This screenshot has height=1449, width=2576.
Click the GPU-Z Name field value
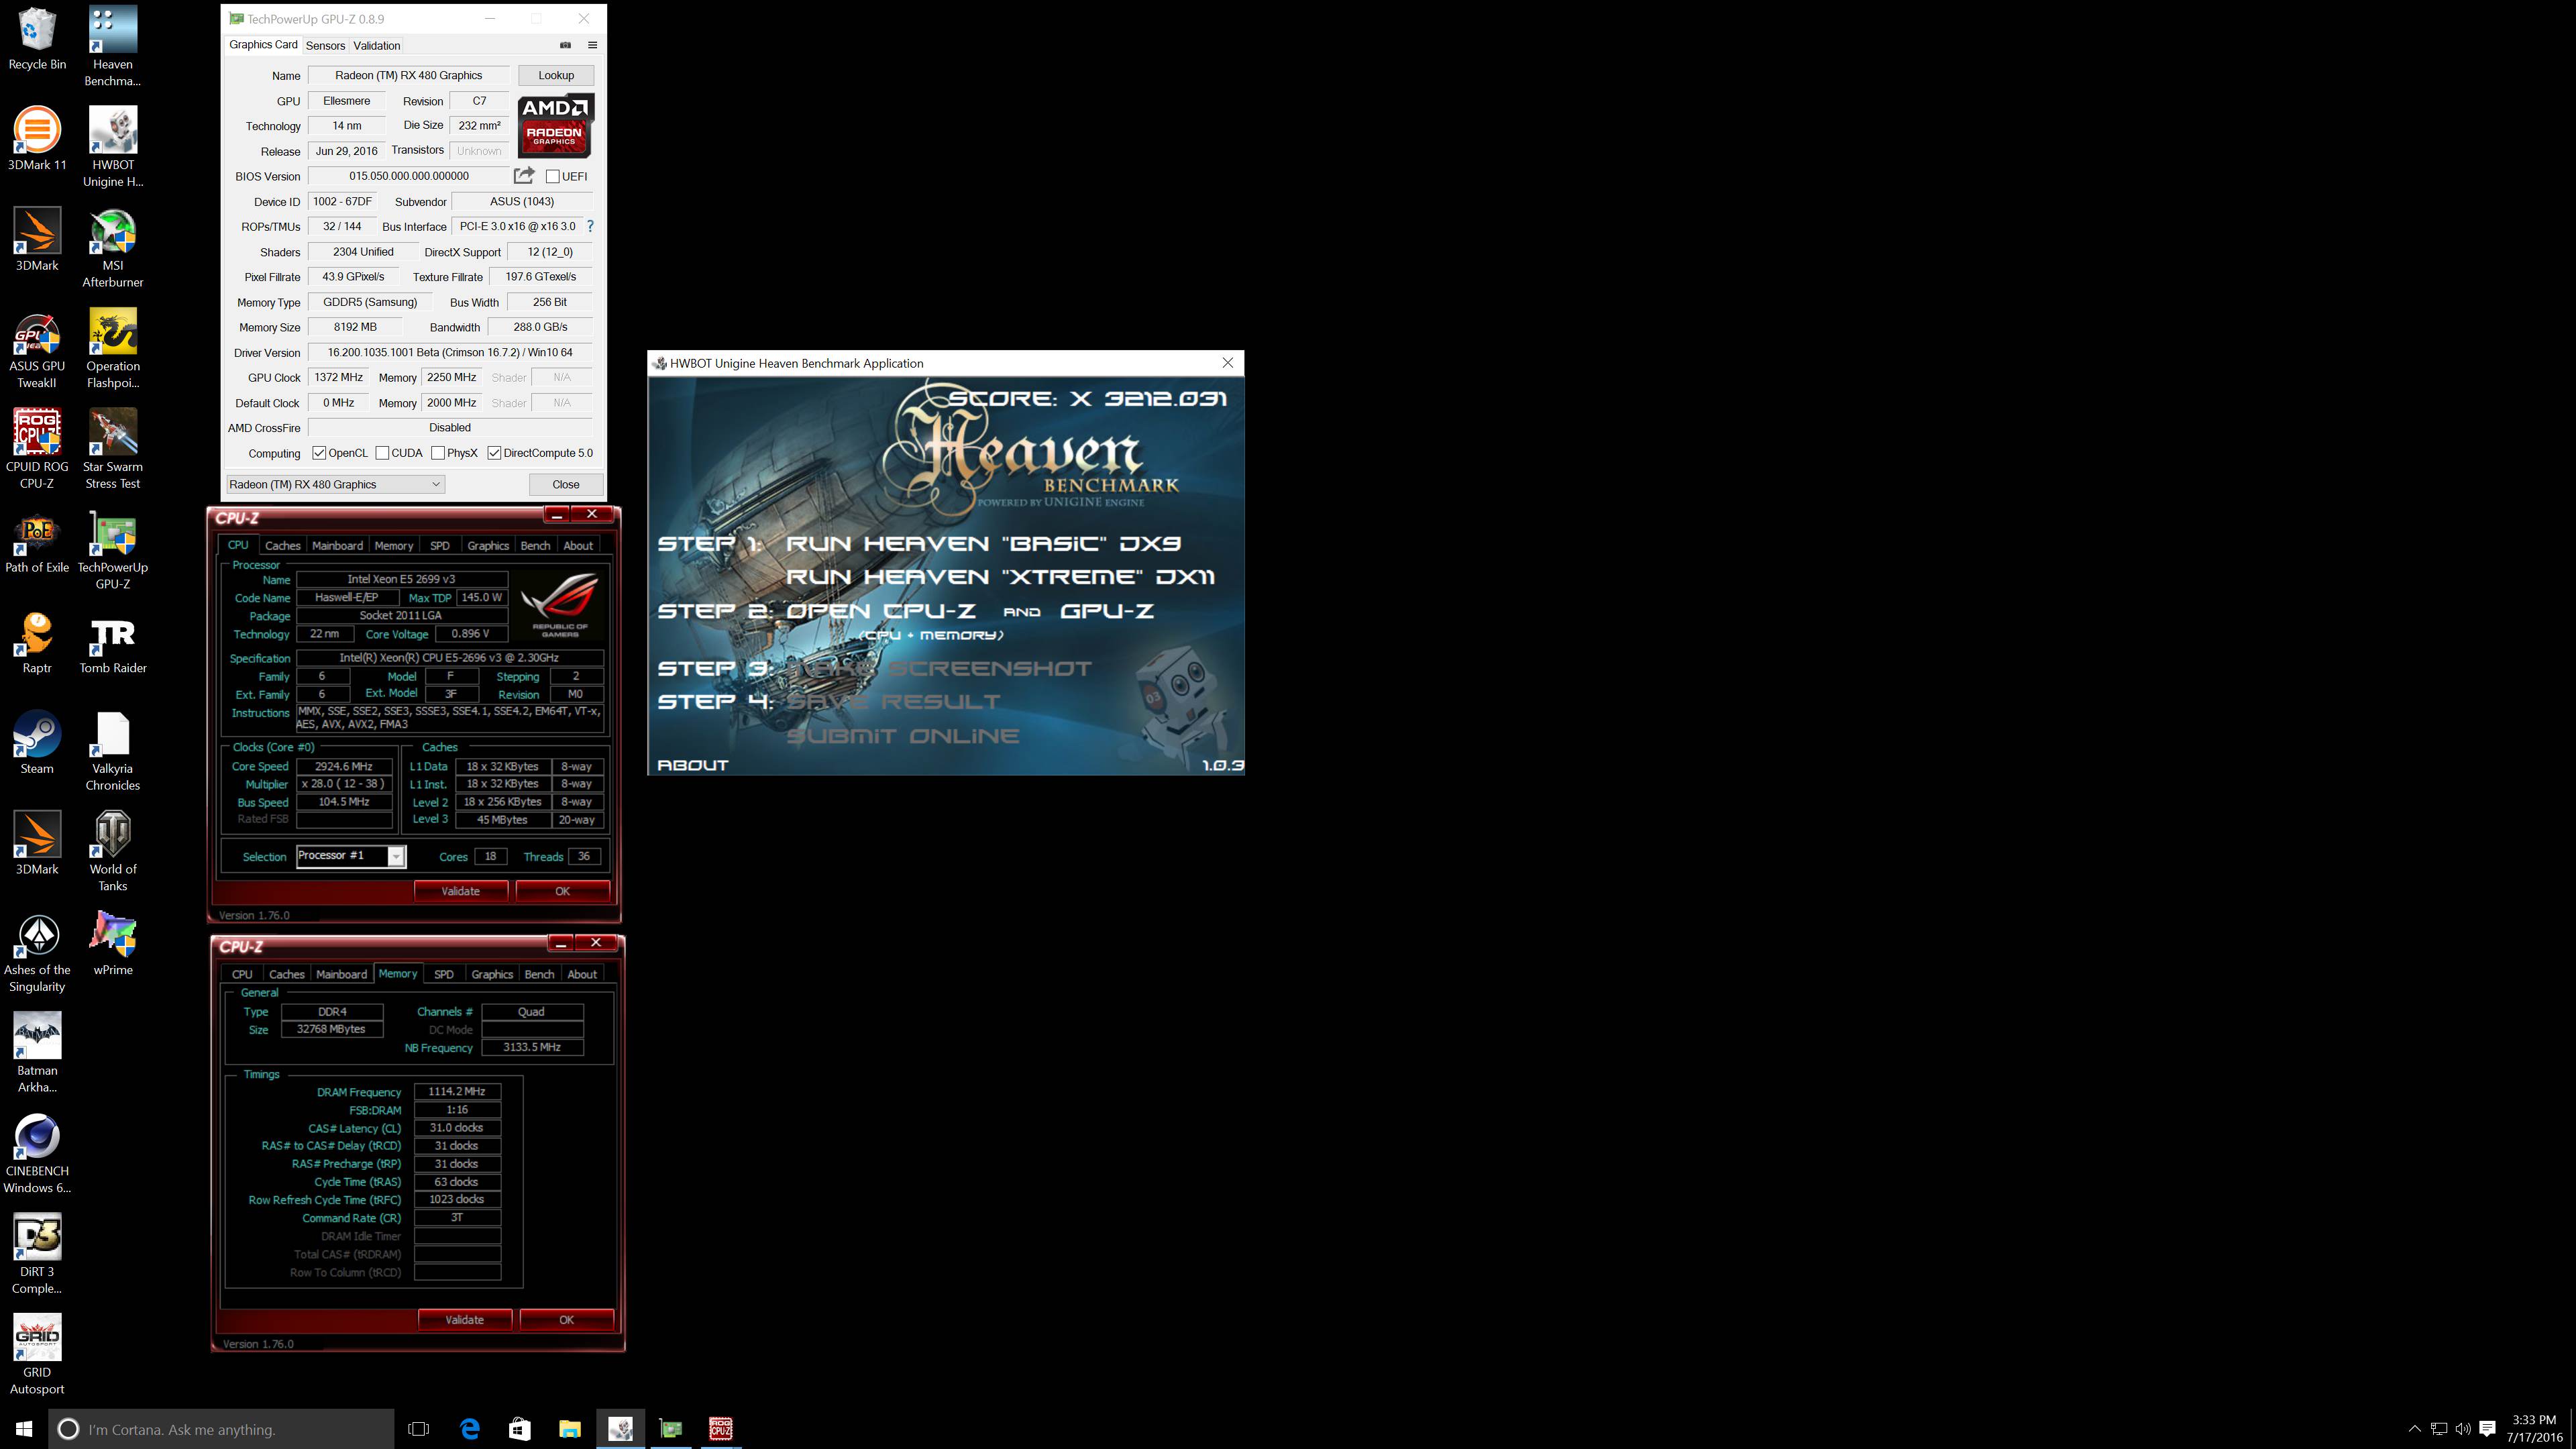point(408,75)
